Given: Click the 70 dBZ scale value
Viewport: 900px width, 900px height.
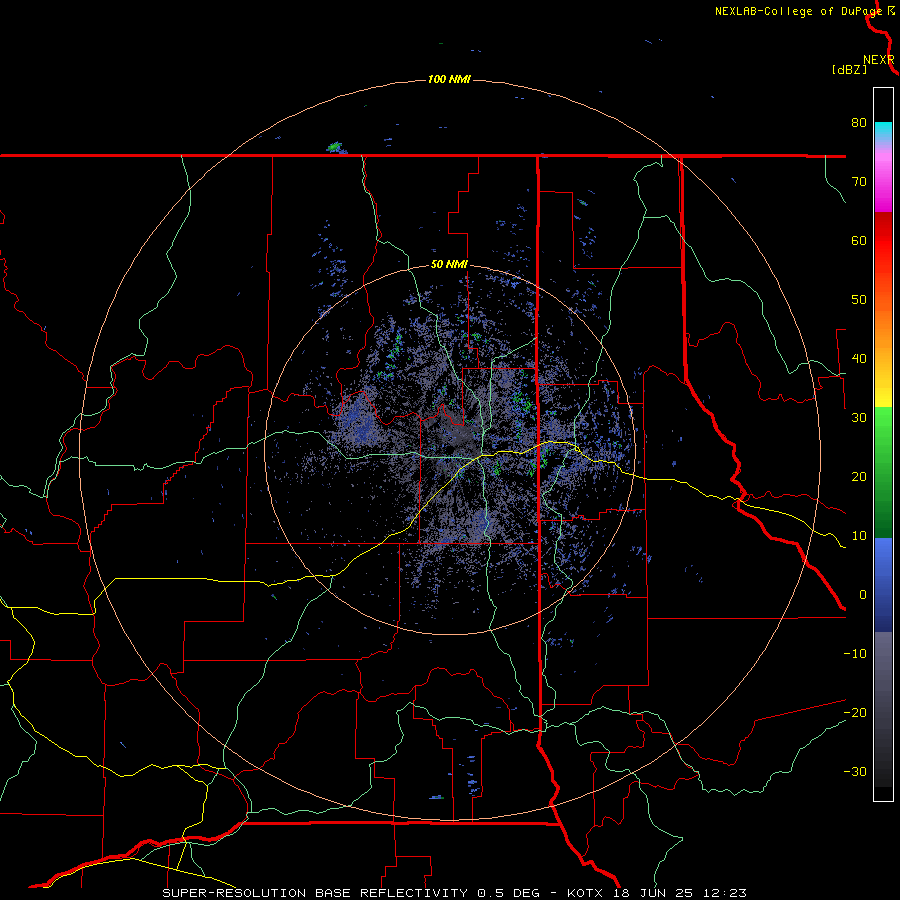Looking at the screenshot, I should (859, 182).
